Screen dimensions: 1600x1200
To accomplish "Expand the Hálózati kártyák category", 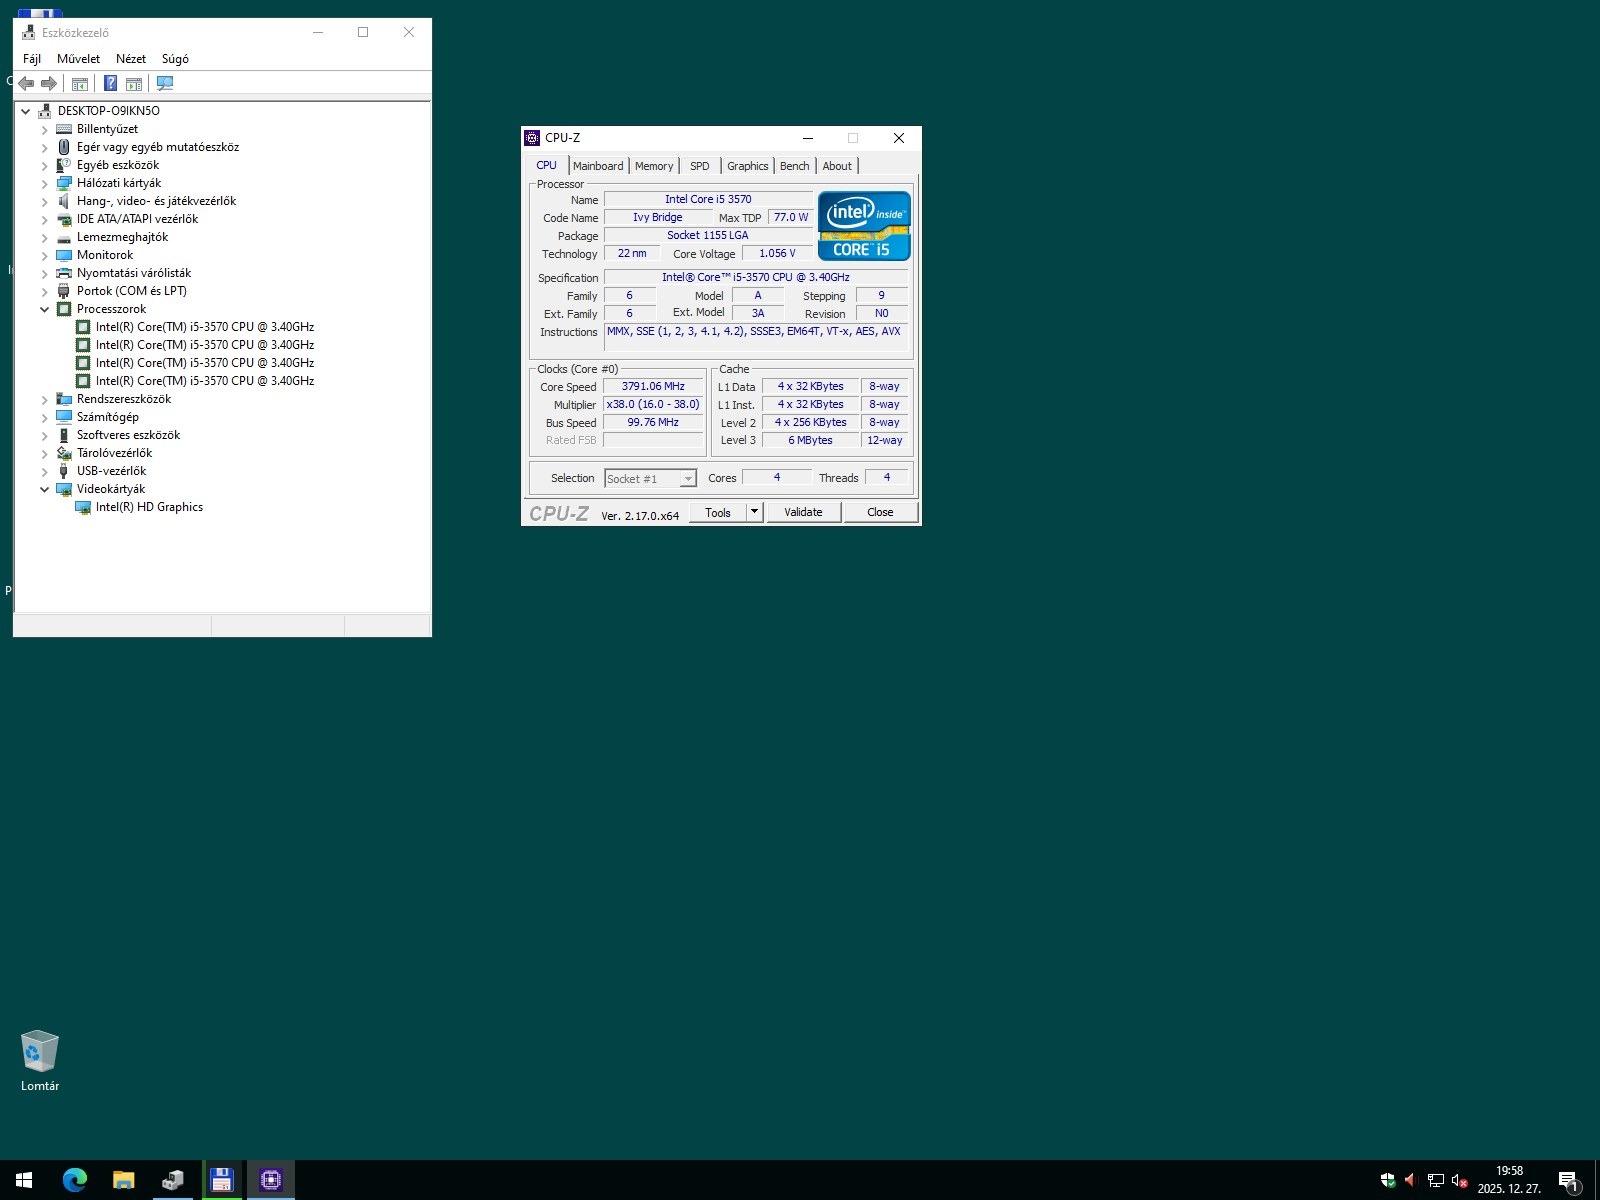I will pyautogui.click(x=45, y=184).
